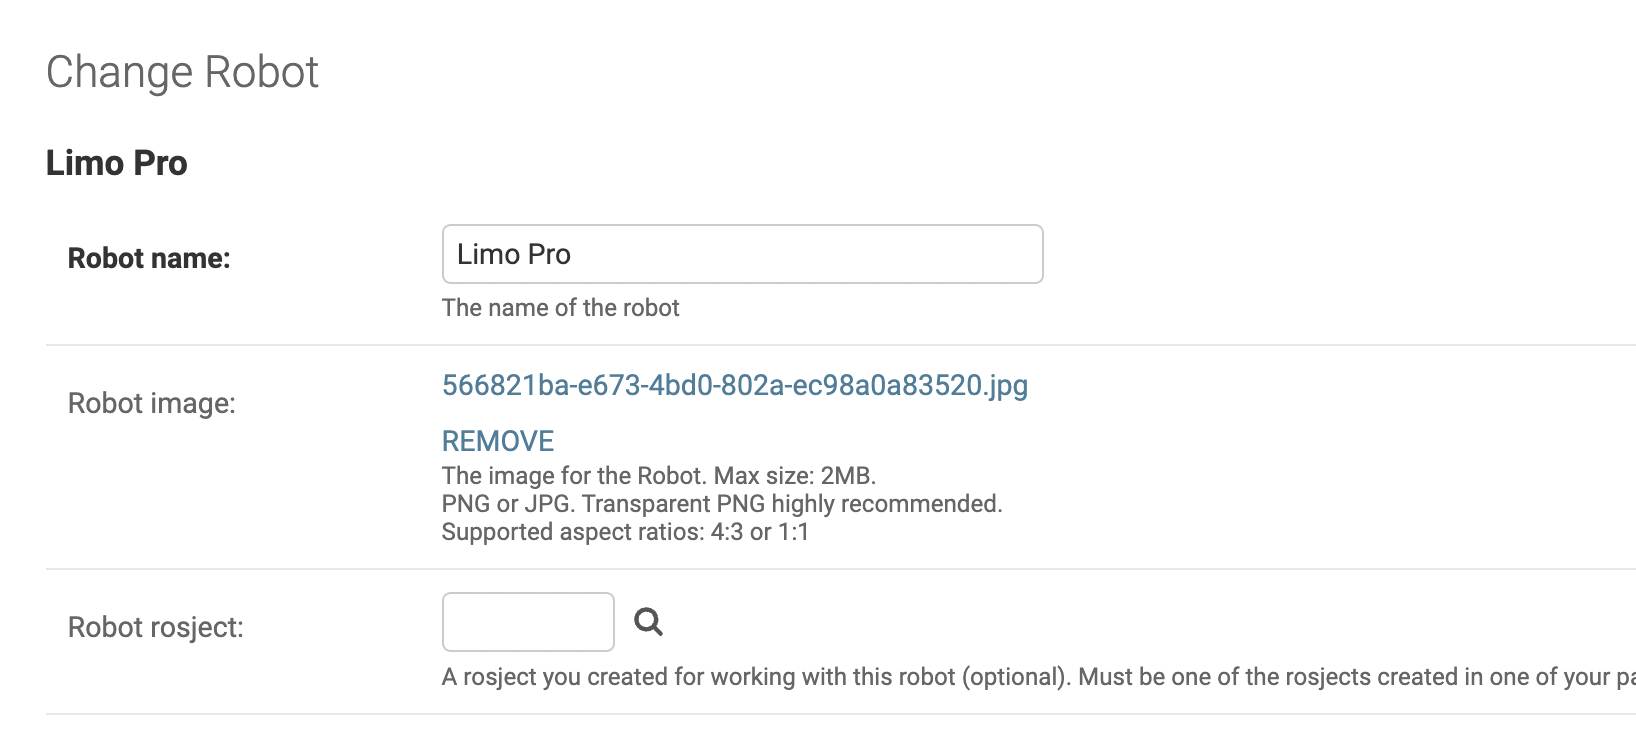Click the 'Robot name:' field label
The height and width of the screenshot is (740, 1636).
(149, 258)
